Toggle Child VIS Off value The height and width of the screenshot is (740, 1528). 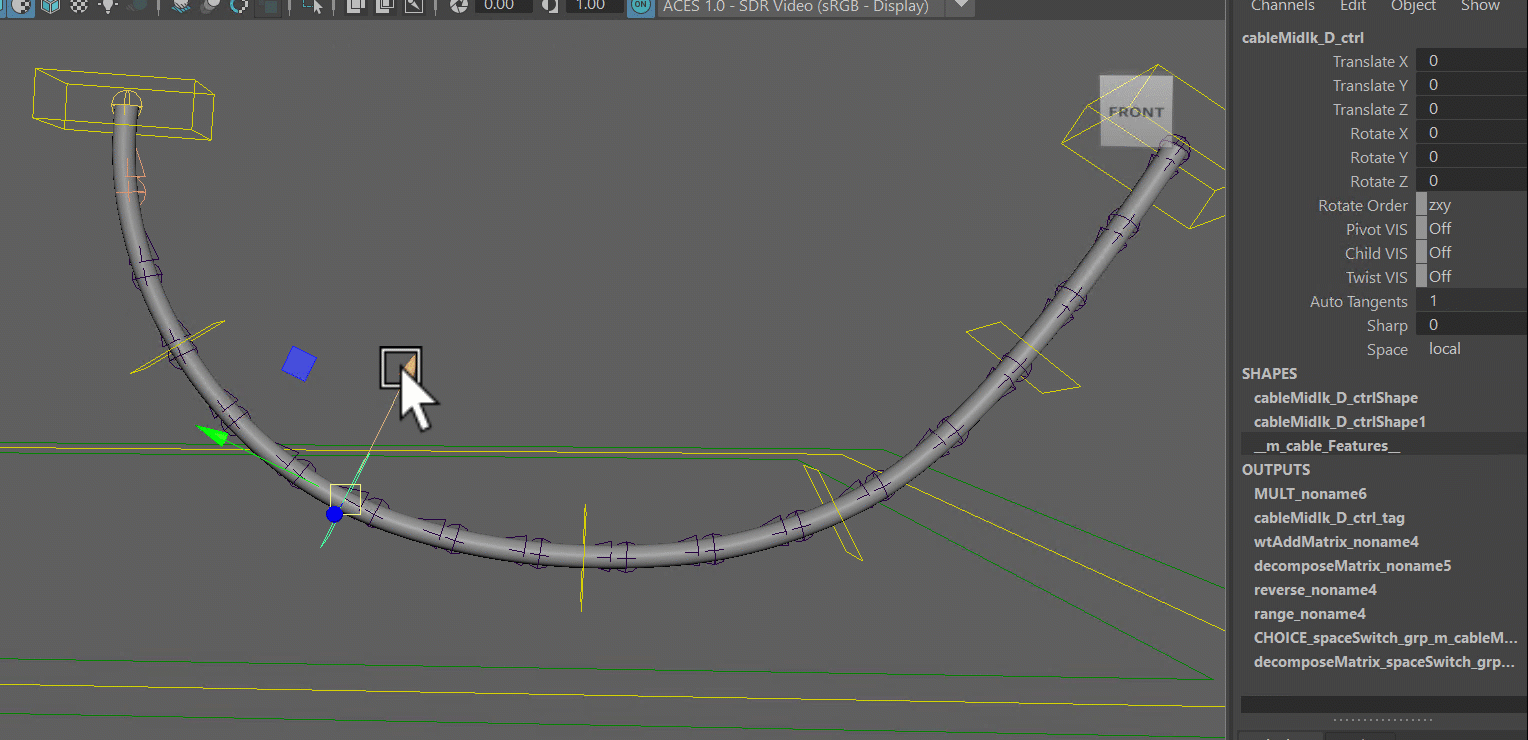click(x=1472, y=253)
